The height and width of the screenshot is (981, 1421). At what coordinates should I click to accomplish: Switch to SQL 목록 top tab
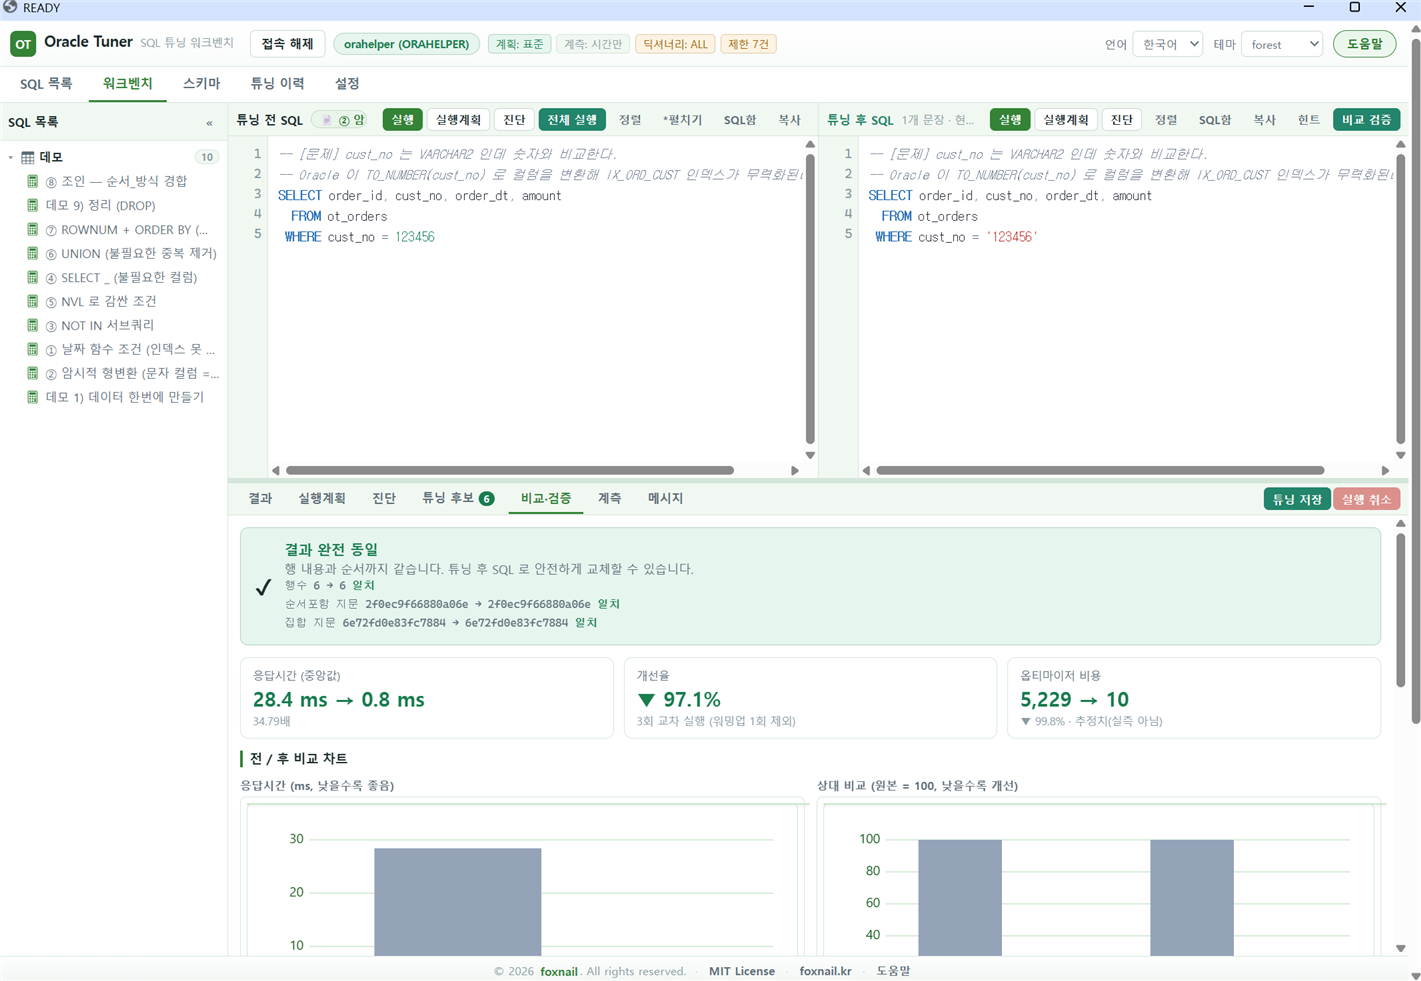pyautogui.click(x=46, y=84)
